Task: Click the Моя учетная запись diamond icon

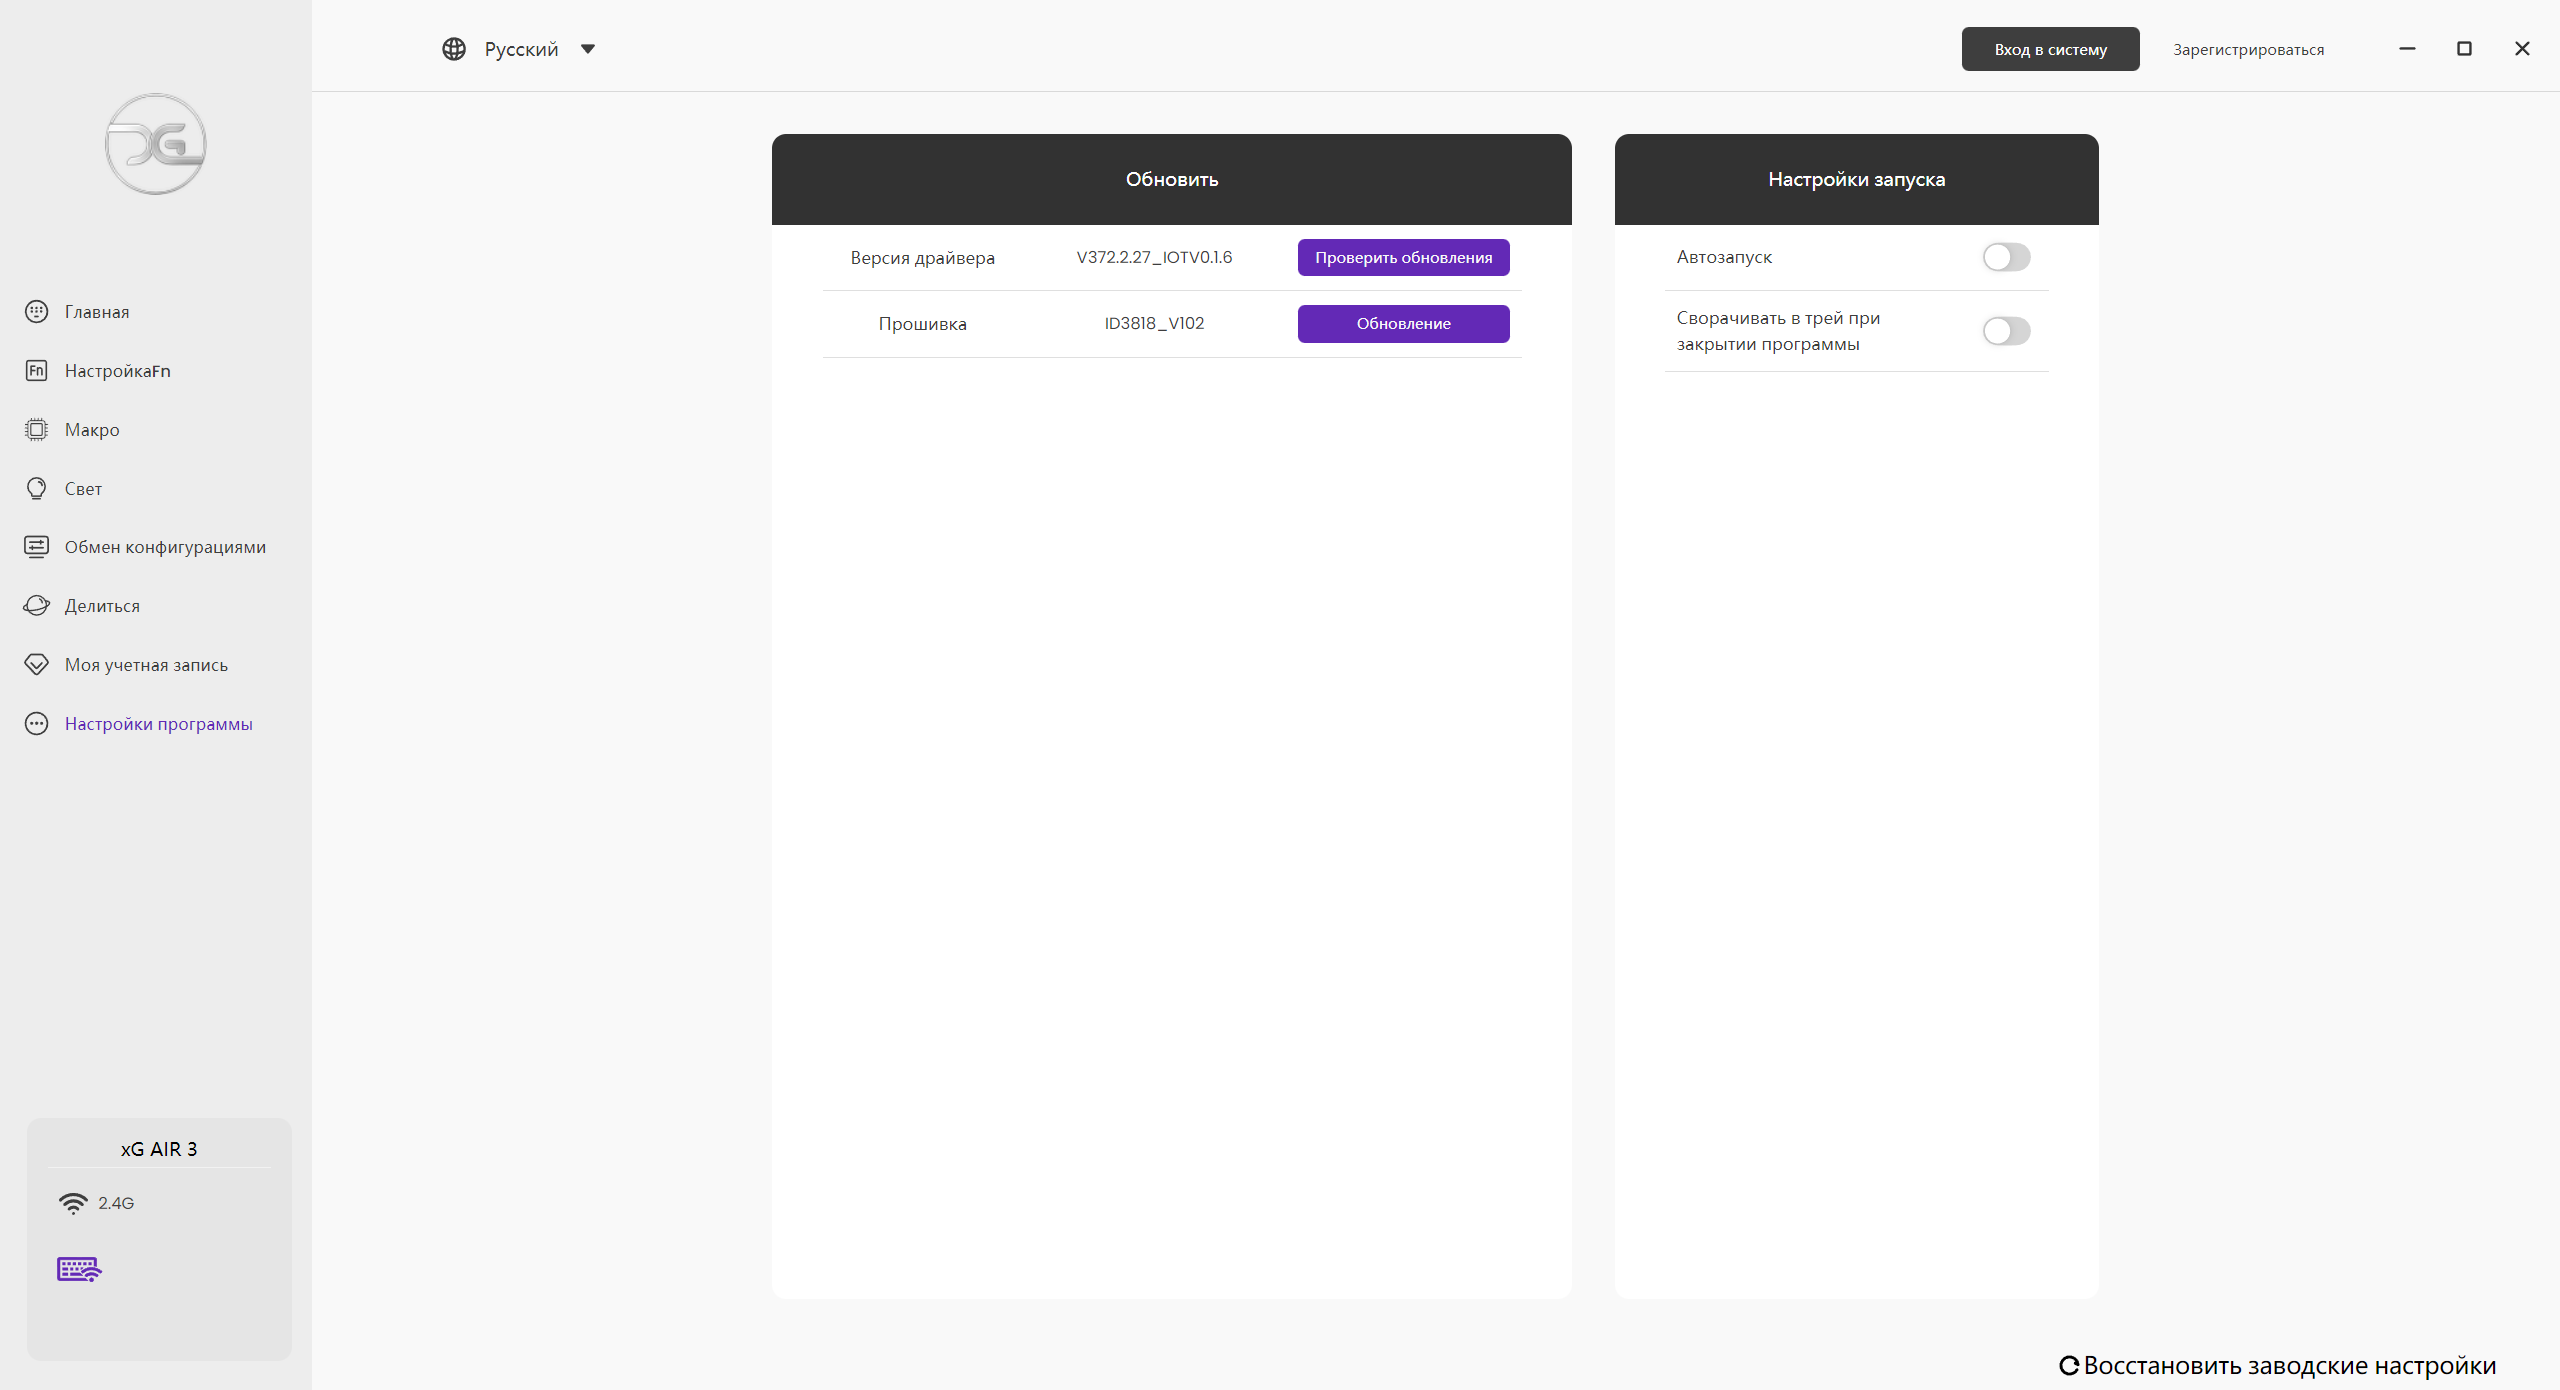Action: click(x=37, y=665)
